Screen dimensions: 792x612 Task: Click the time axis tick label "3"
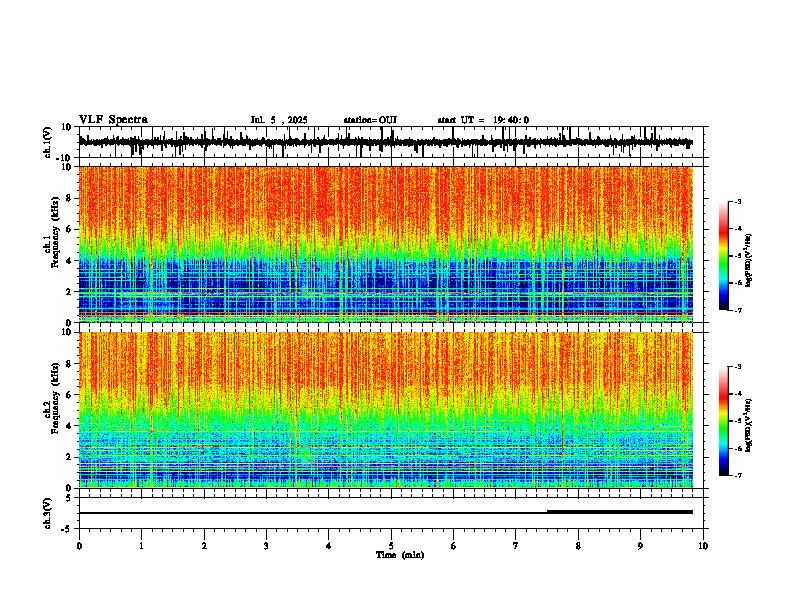coord(266,546)
